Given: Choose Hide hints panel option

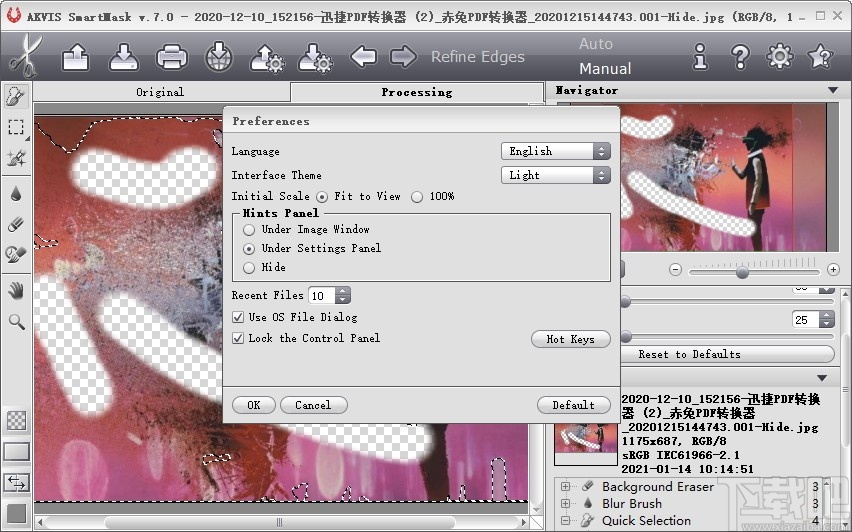Looking at the screenshot, I should [x=249, y=268].
